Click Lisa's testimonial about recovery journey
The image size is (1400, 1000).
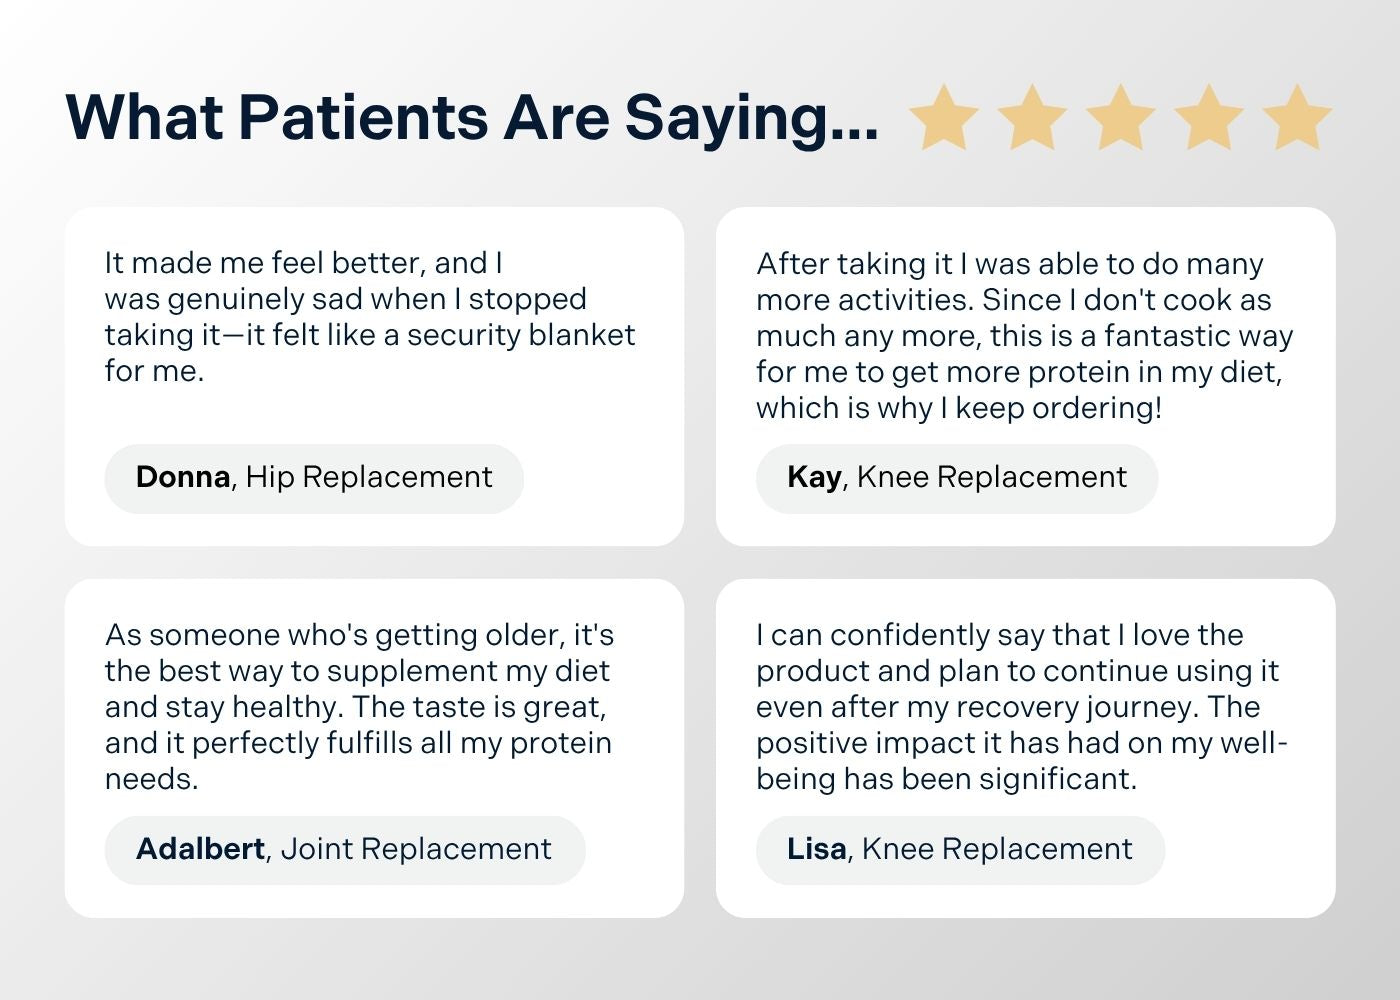click(x=1022, y=707)
